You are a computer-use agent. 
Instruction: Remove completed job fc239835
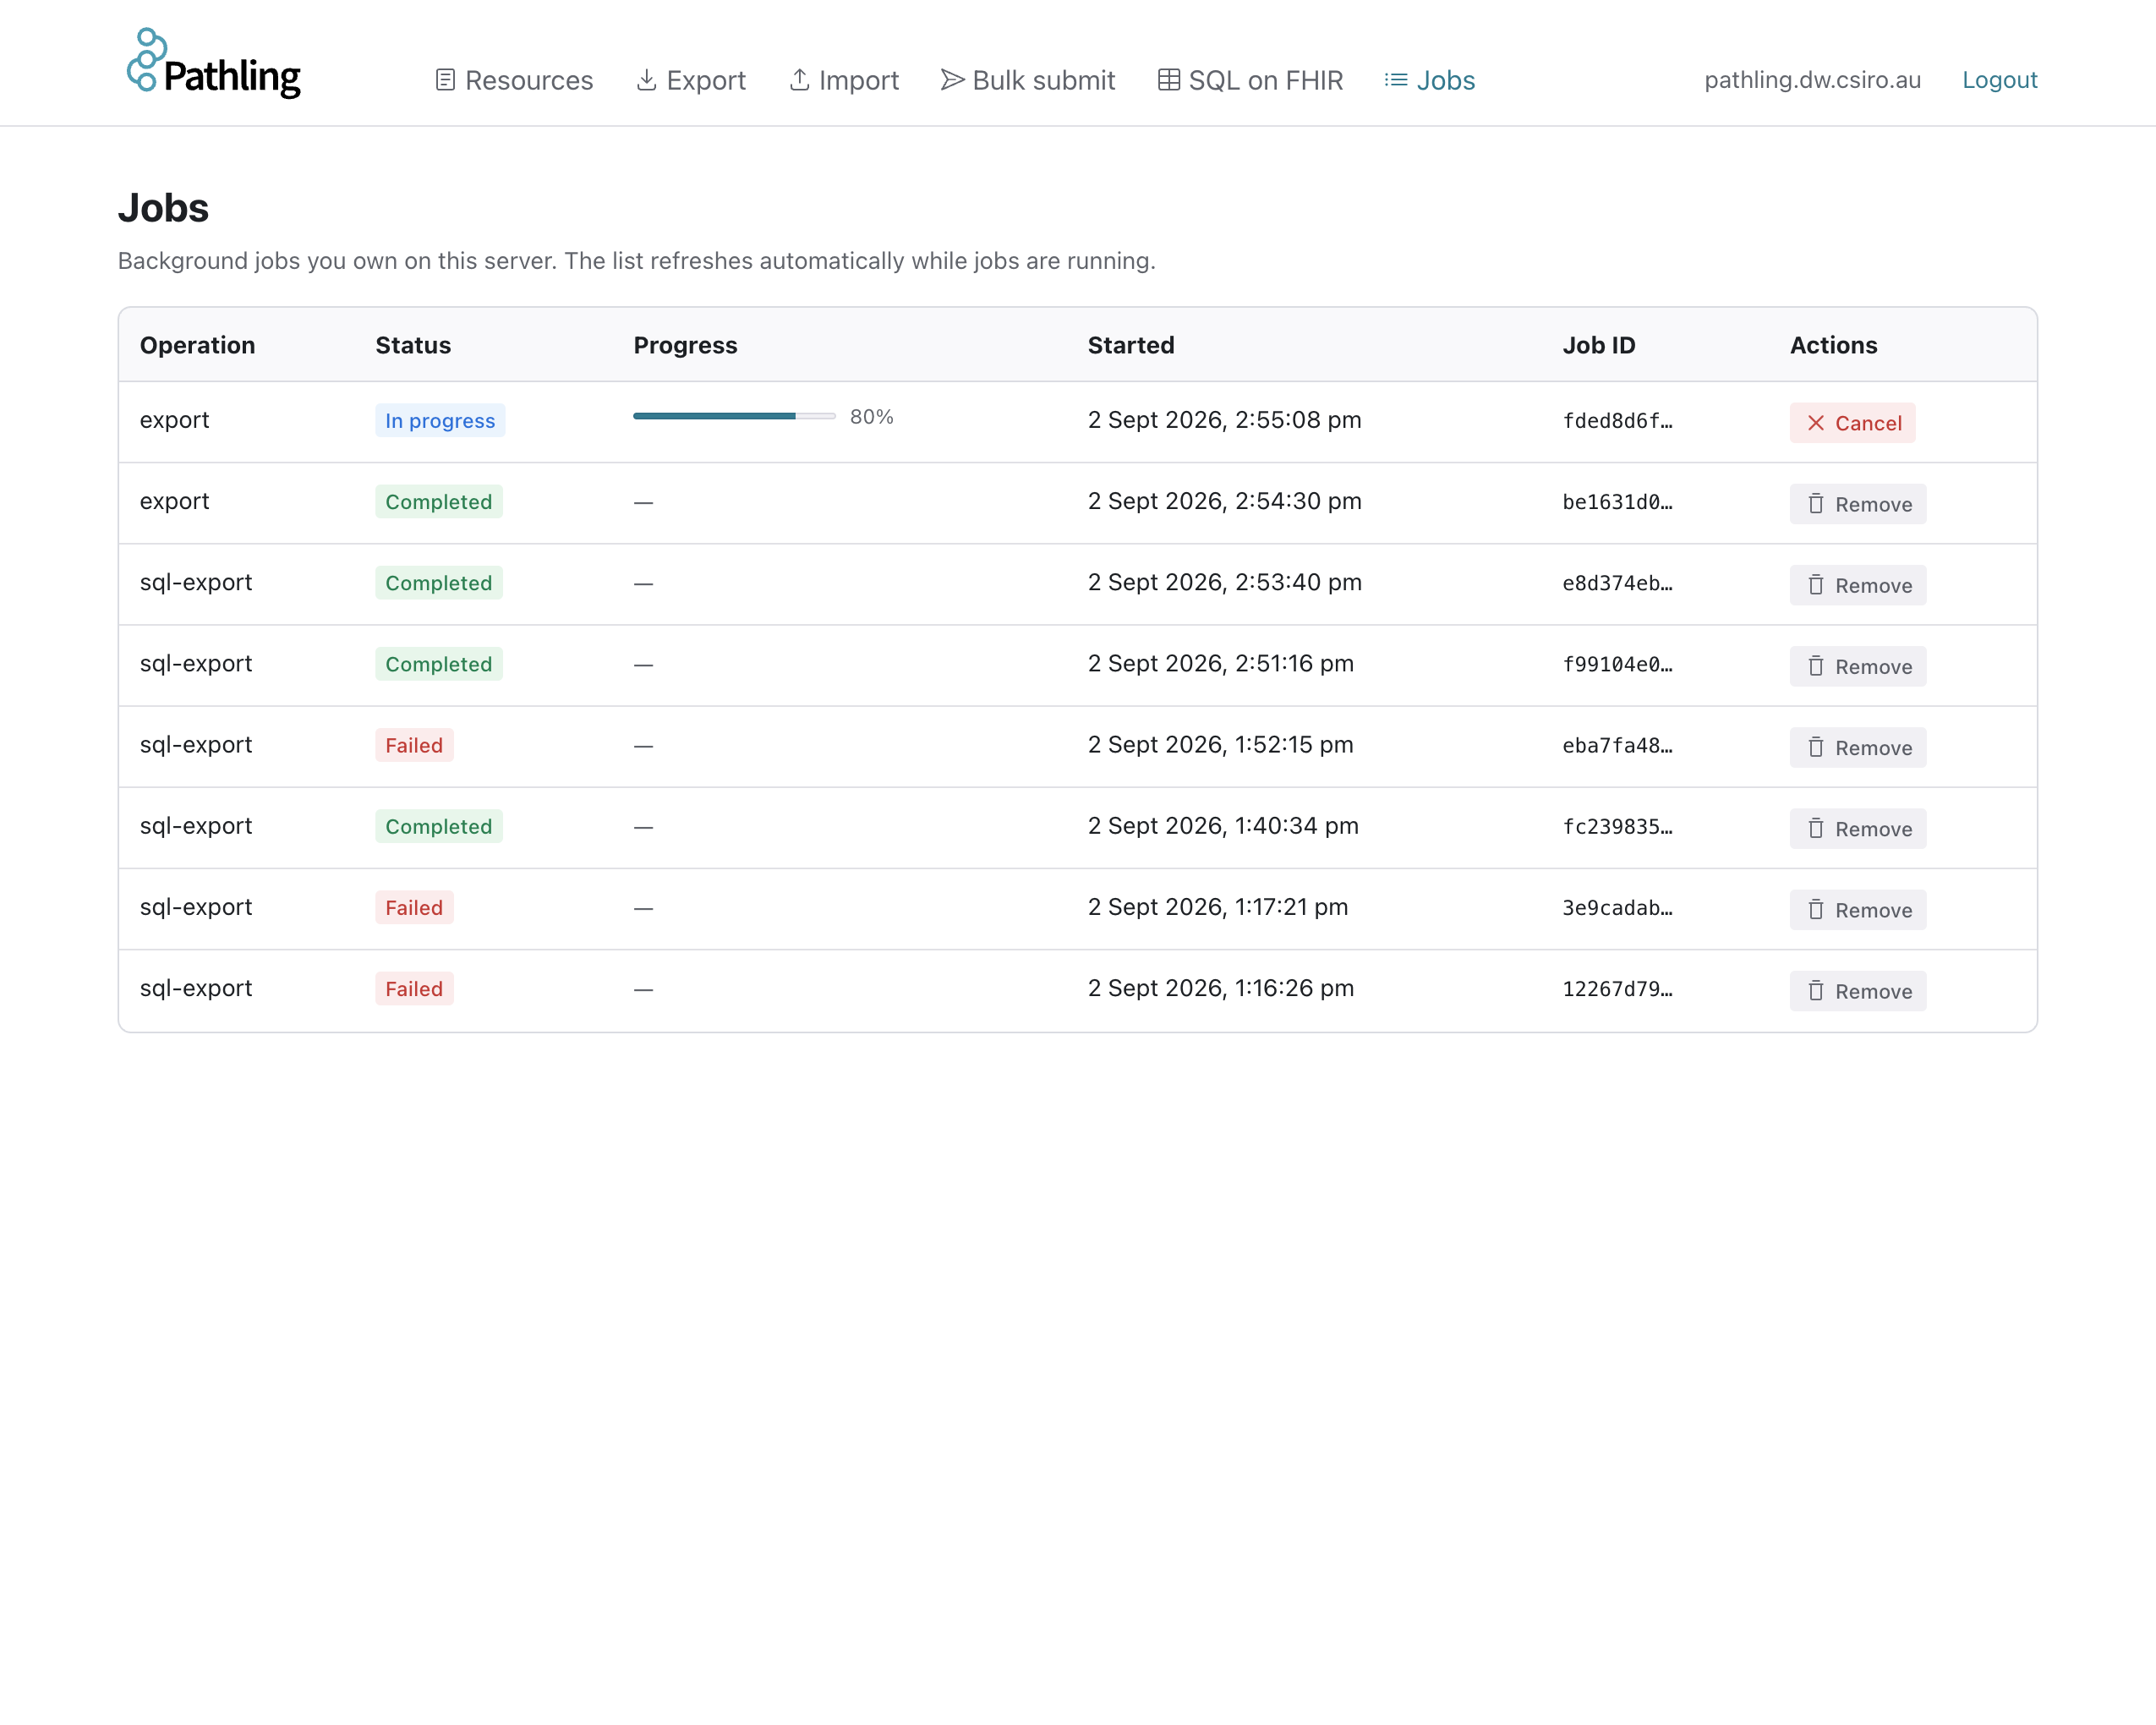pyautogui.click(x=1857, y=829)
